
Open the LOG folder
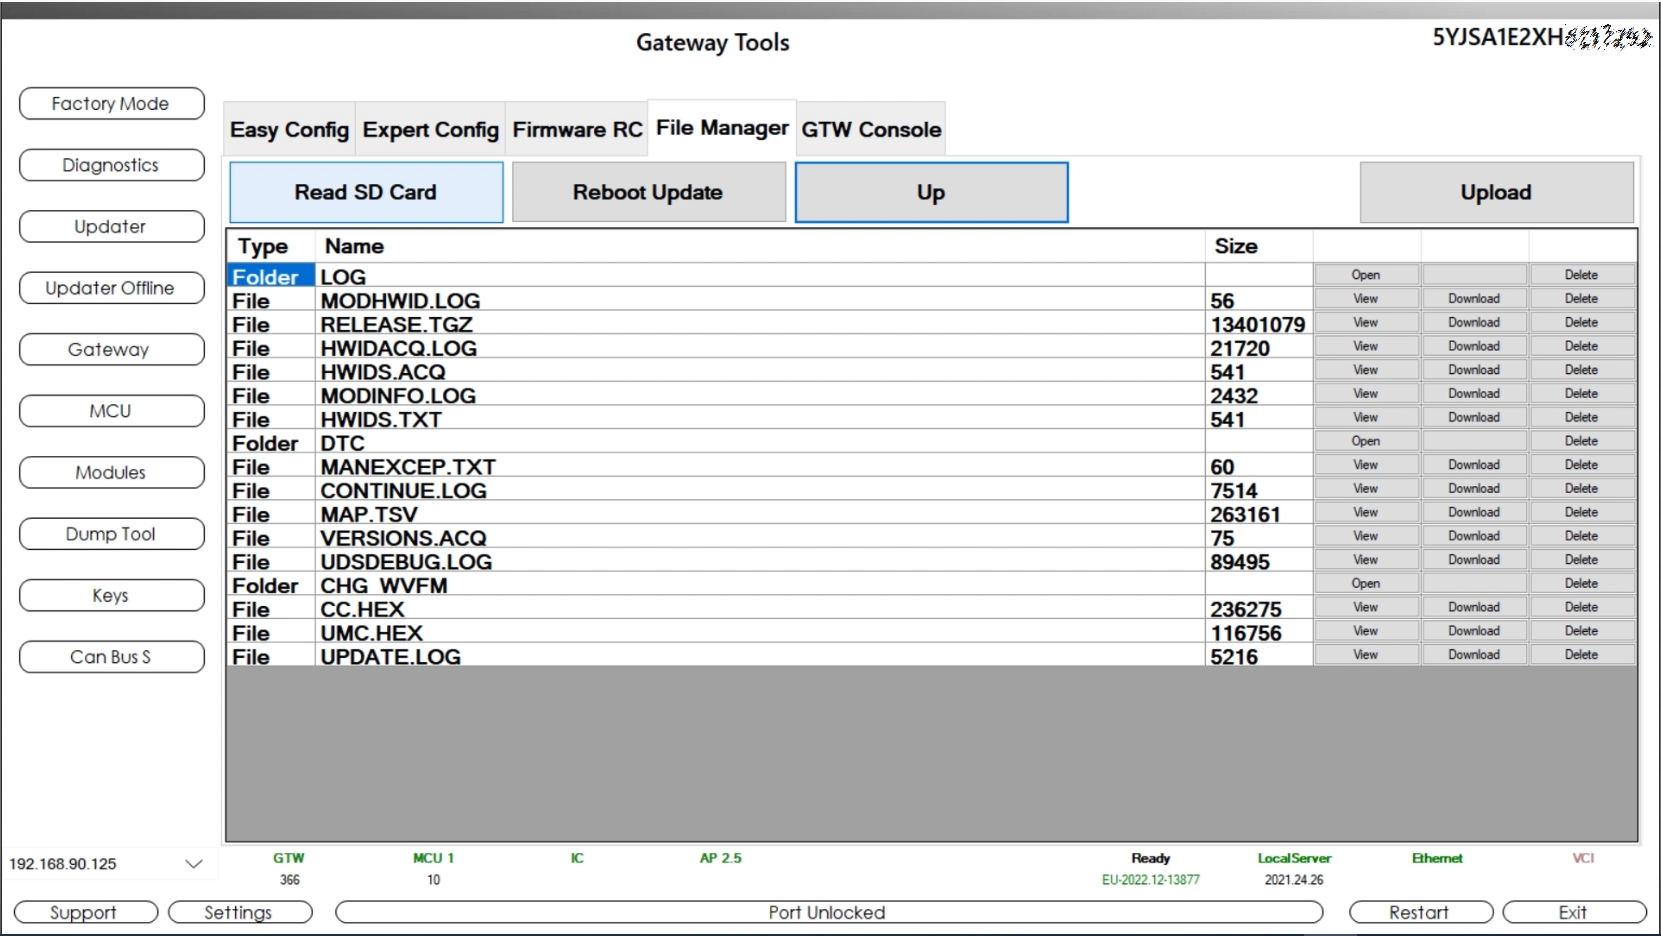tap(1365, 275)
